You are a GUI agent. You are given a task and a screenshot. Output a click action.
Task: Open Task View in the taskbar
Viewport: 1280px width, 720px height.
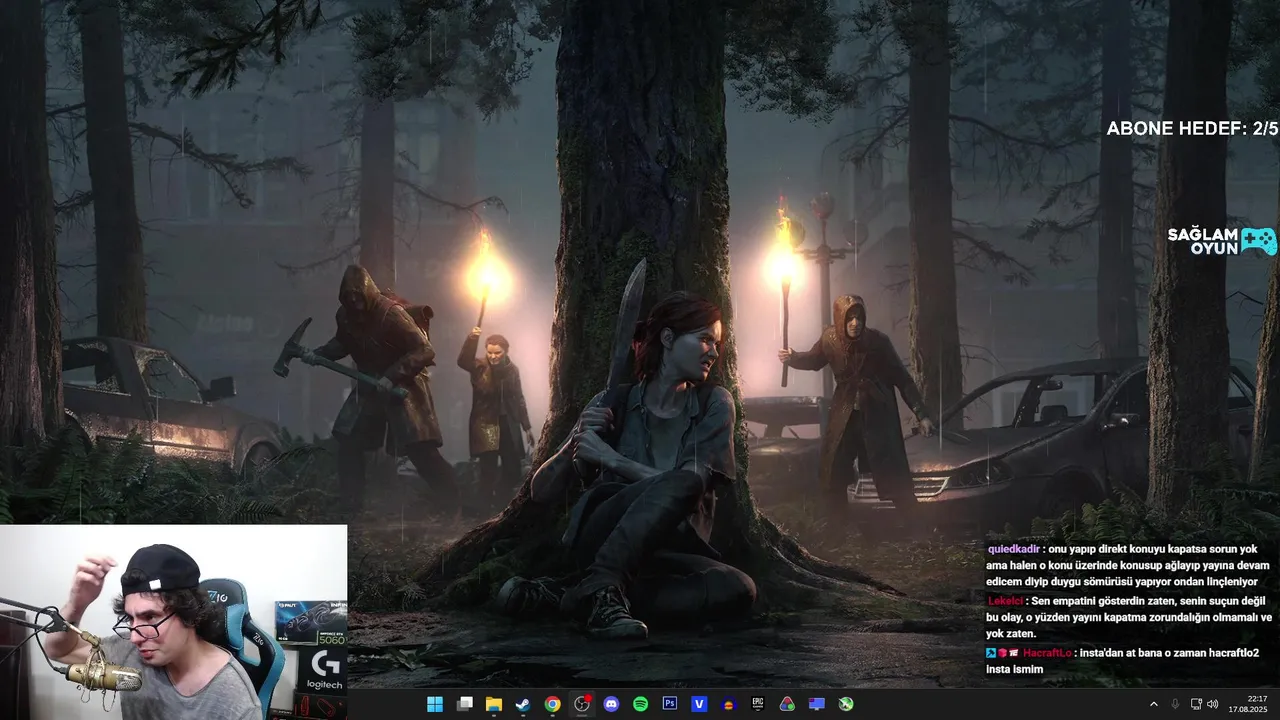(464, 704)
